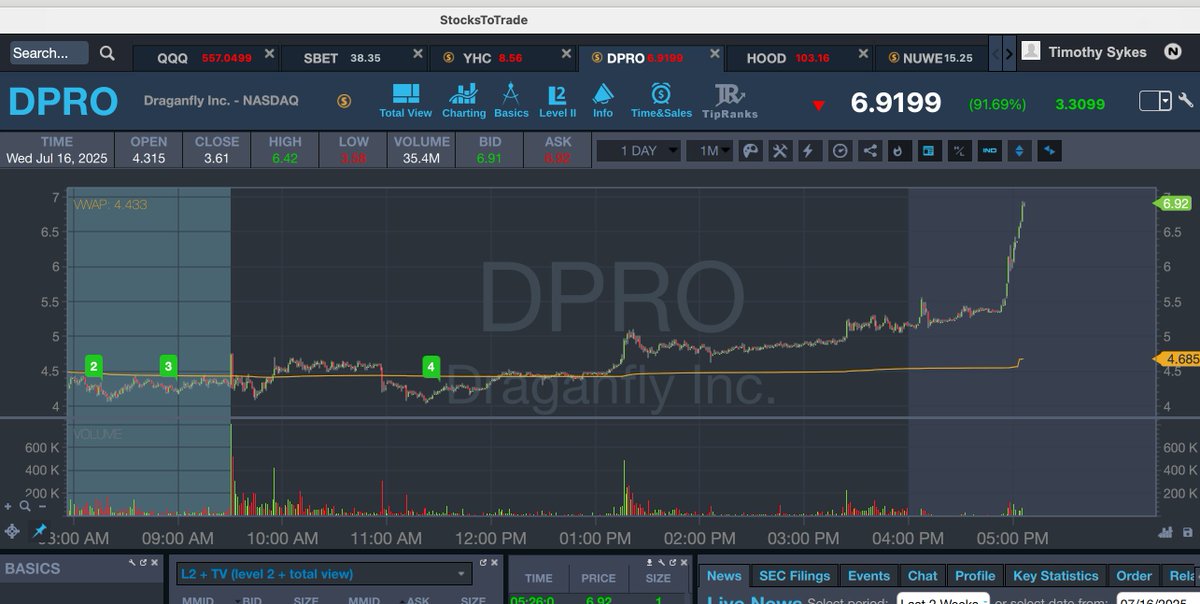Viewport: 1200px width, 604px height.
Task: Zoom out chart with minus icon
Action: (40, 506)
